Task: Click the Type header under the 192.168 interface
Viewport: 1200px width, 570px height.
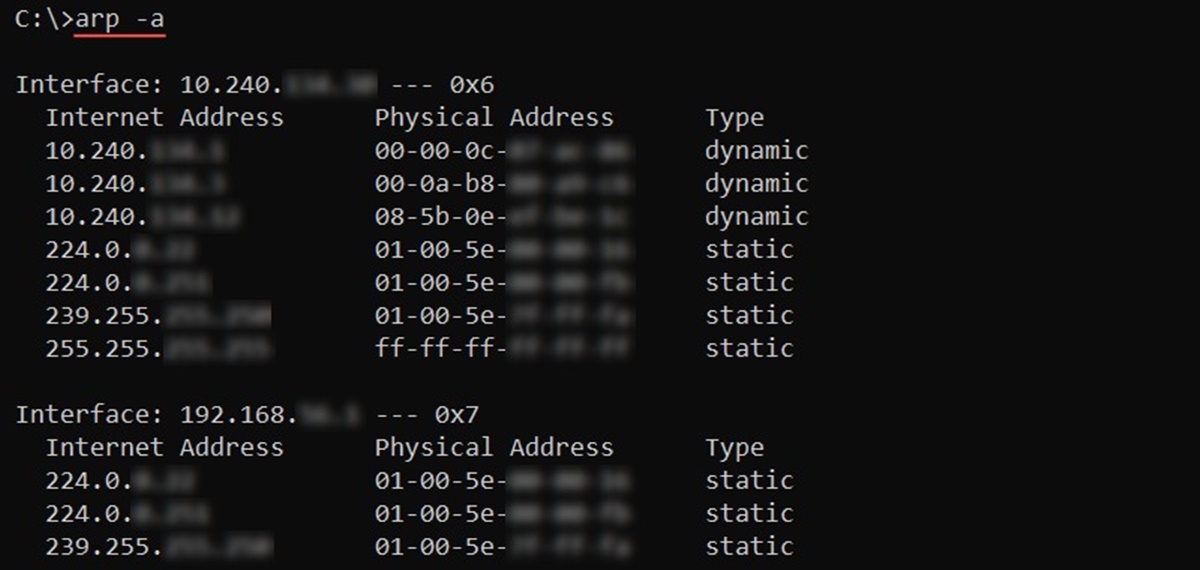Action: pyautogui.click(x=734, y=448)
